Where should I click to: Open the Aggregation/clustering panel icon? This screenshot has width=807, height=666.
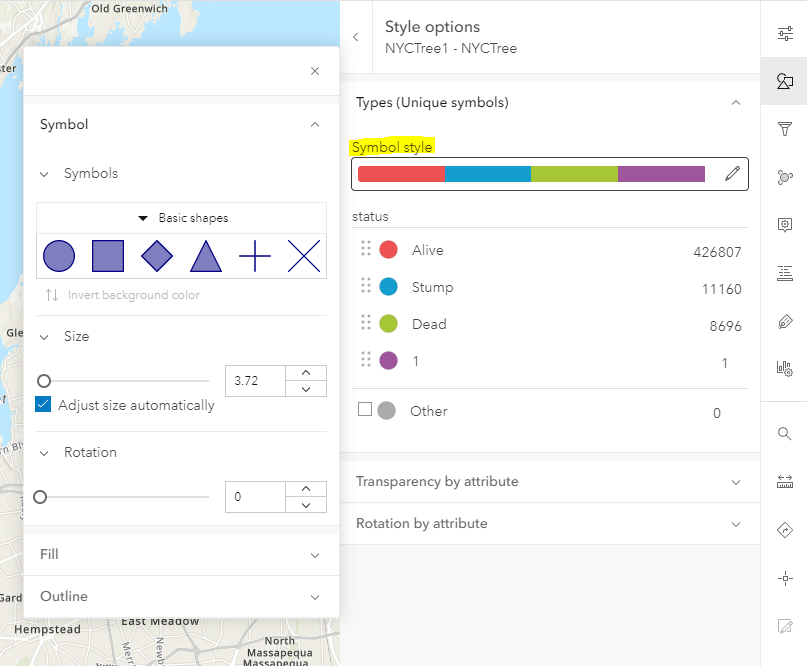784,178
